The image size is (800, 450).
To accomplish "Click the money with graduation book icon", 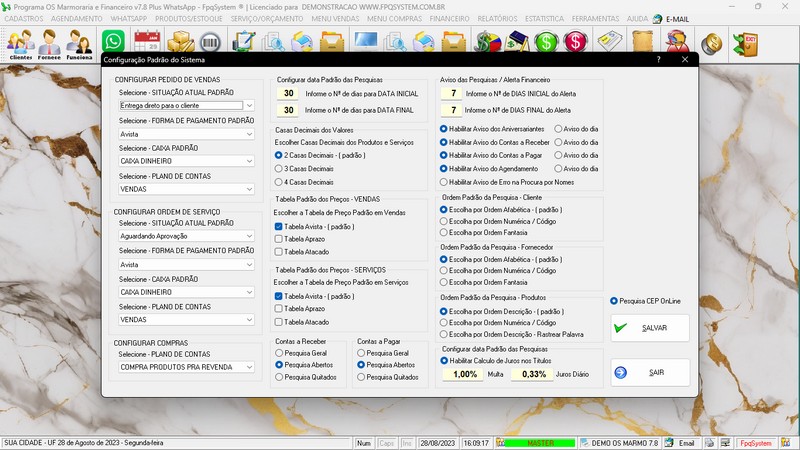I will [517, 41].
